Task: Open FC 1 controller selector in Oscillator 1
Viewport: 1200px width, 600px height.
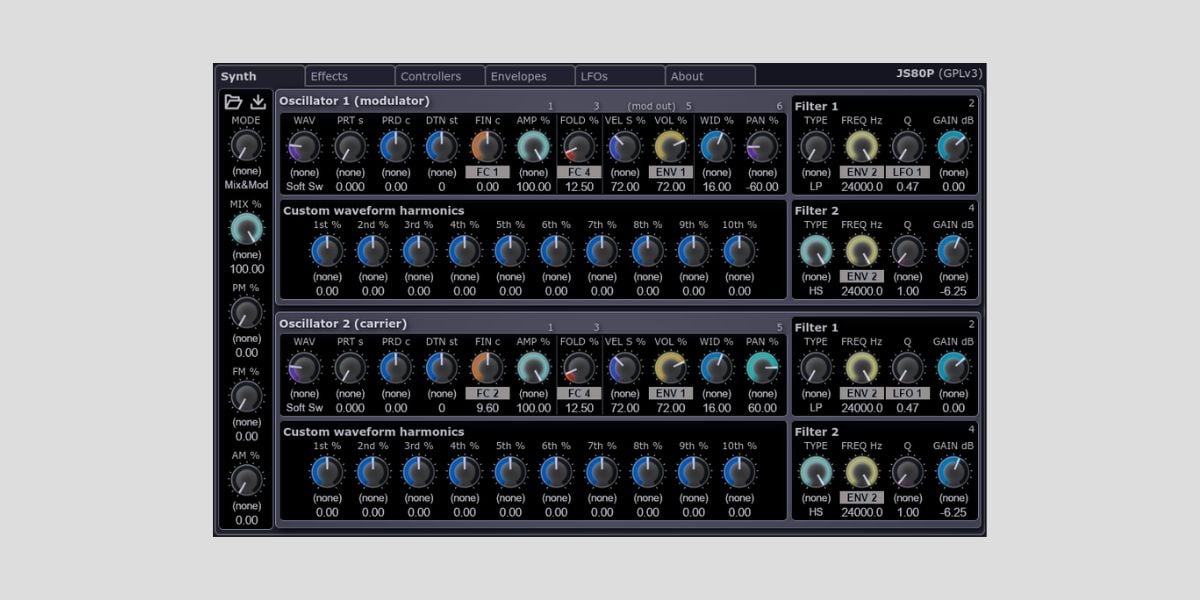Action: pos(487,172)
